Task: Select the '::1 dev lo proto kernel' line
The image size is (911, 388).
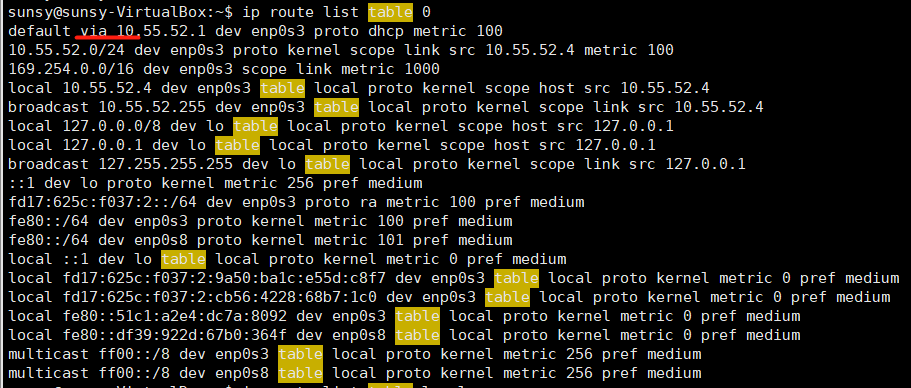Action: [x=216, y=184]
